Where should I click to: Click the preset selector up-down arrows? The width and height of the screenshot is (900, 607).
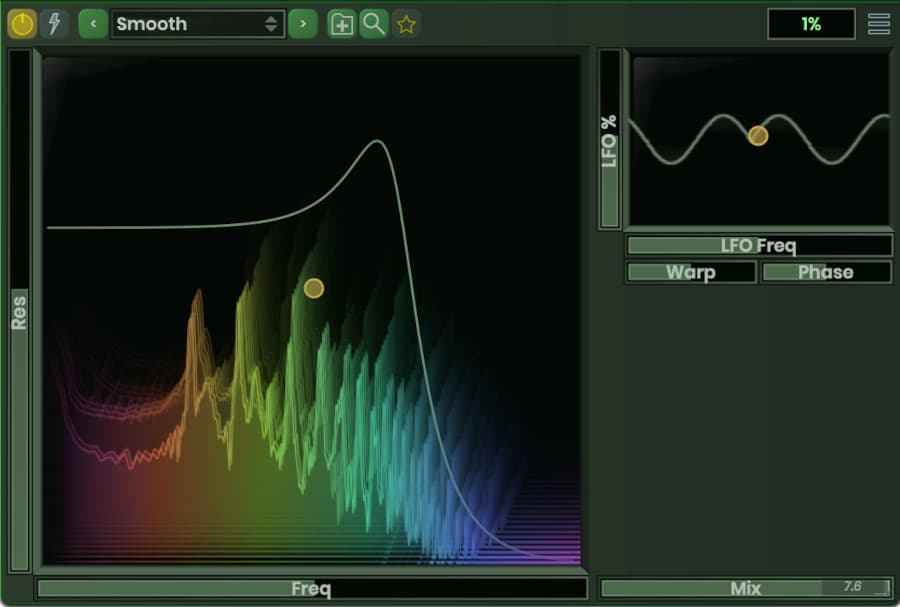[x=271, y=24]
